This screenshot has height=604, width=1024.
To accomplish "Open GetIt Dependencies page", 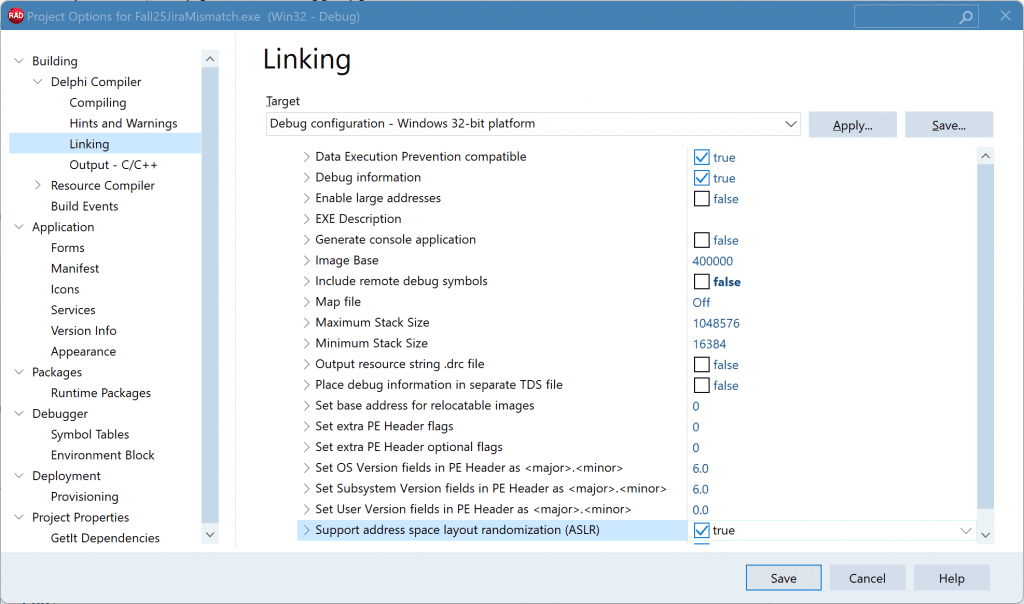I will [x=105, y=538].
